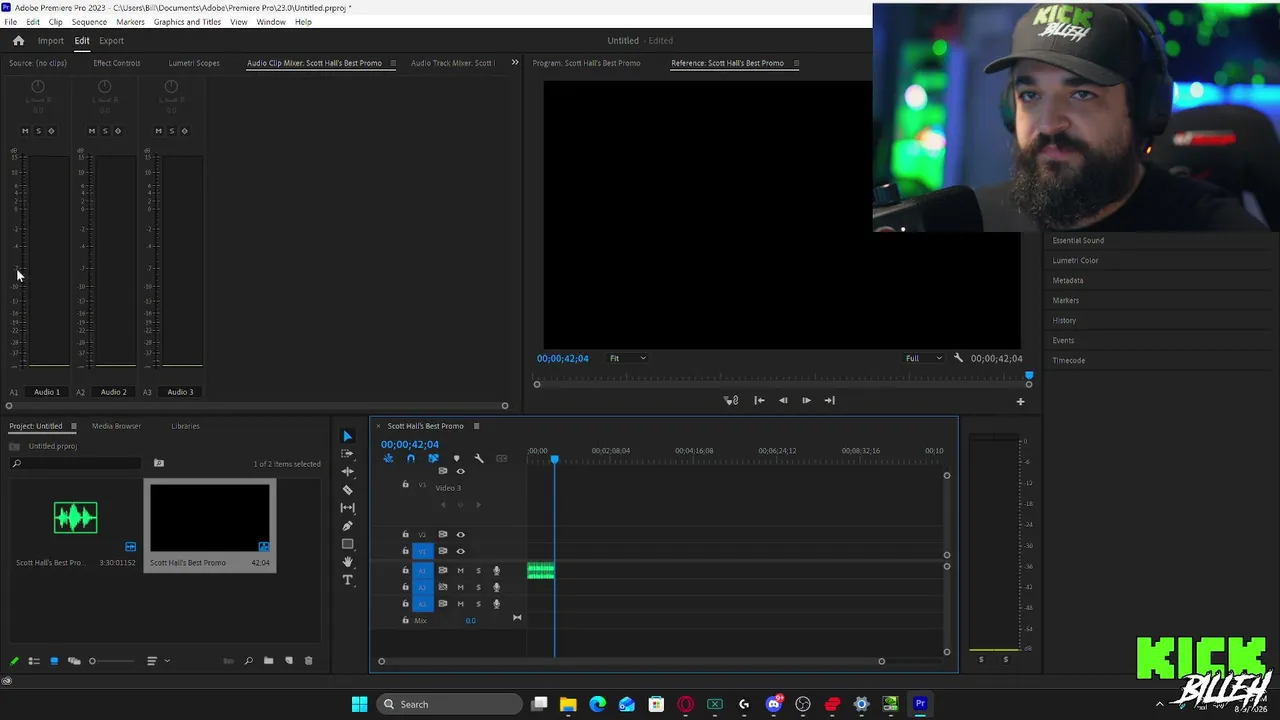Go to the Export workspace
The image size is (1280, 720).
click(111, 41)
